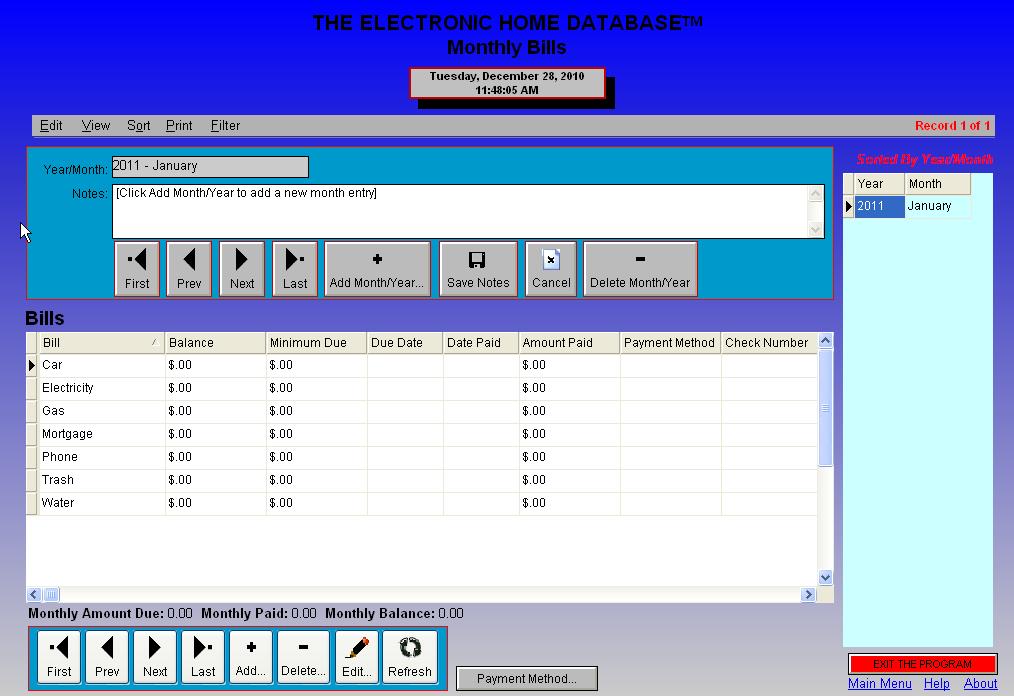Open the Print menu

point(178,125)
